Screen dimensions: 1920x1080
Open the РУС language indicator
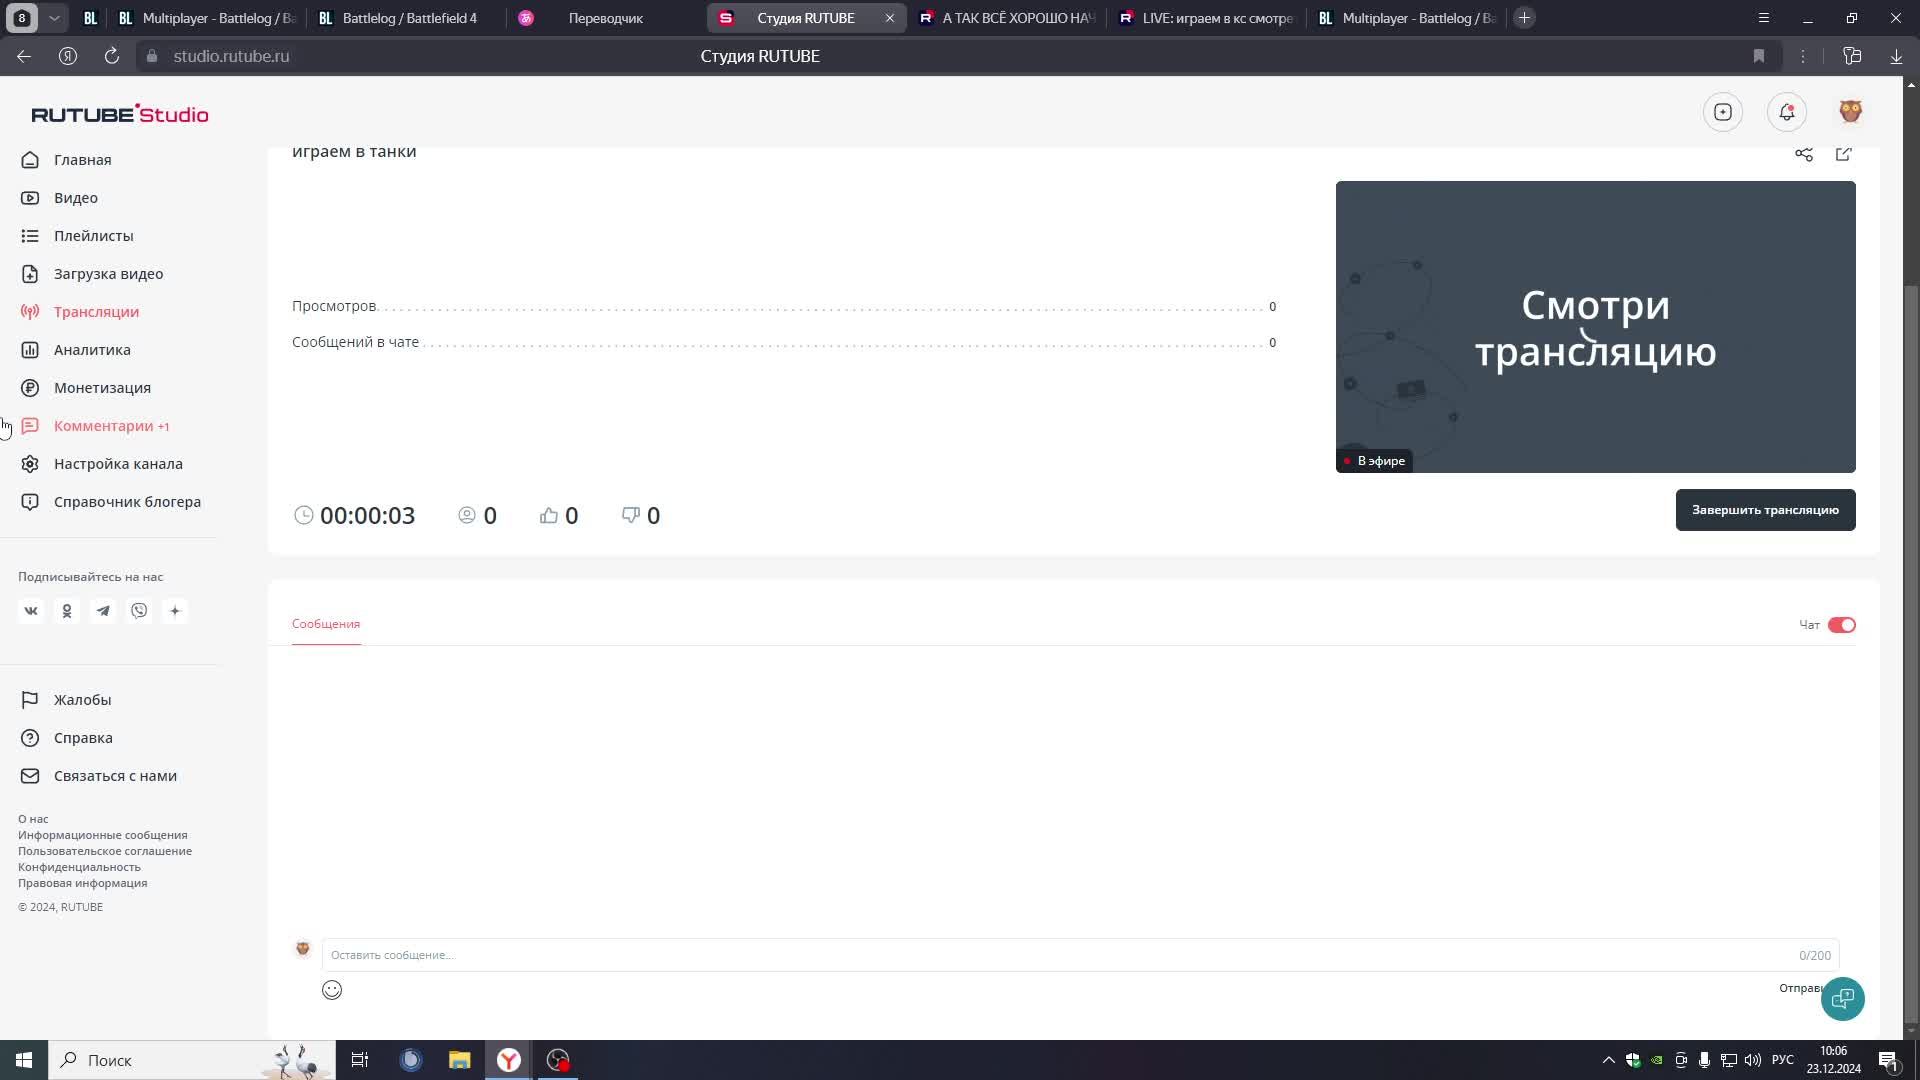[x=1783, y=1060]
